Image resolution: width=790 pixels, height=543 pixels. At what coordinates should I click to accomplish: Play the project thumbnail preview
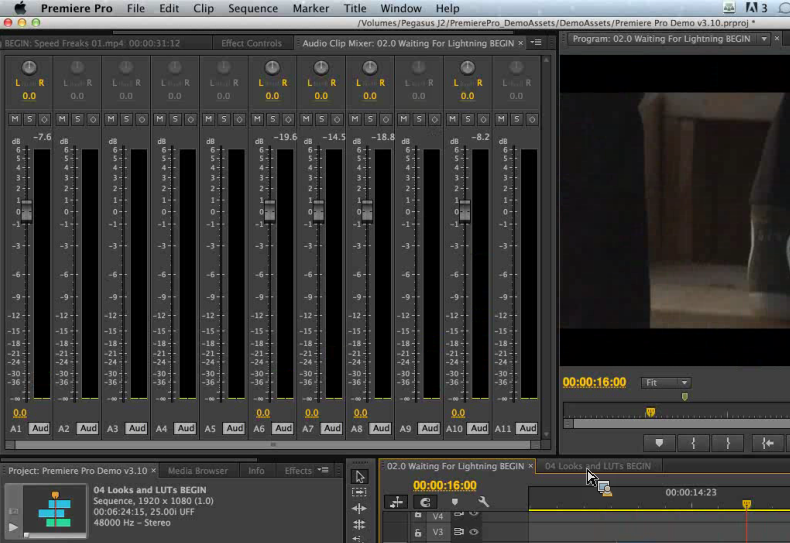(x=13, y=527)
